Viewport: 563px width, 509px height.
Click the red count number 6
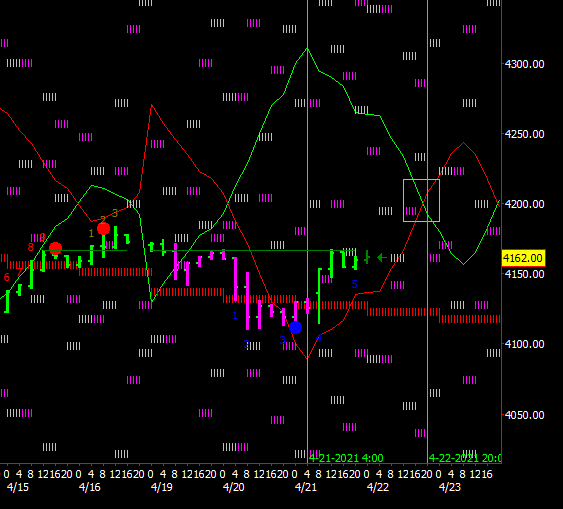pos(6,277)
